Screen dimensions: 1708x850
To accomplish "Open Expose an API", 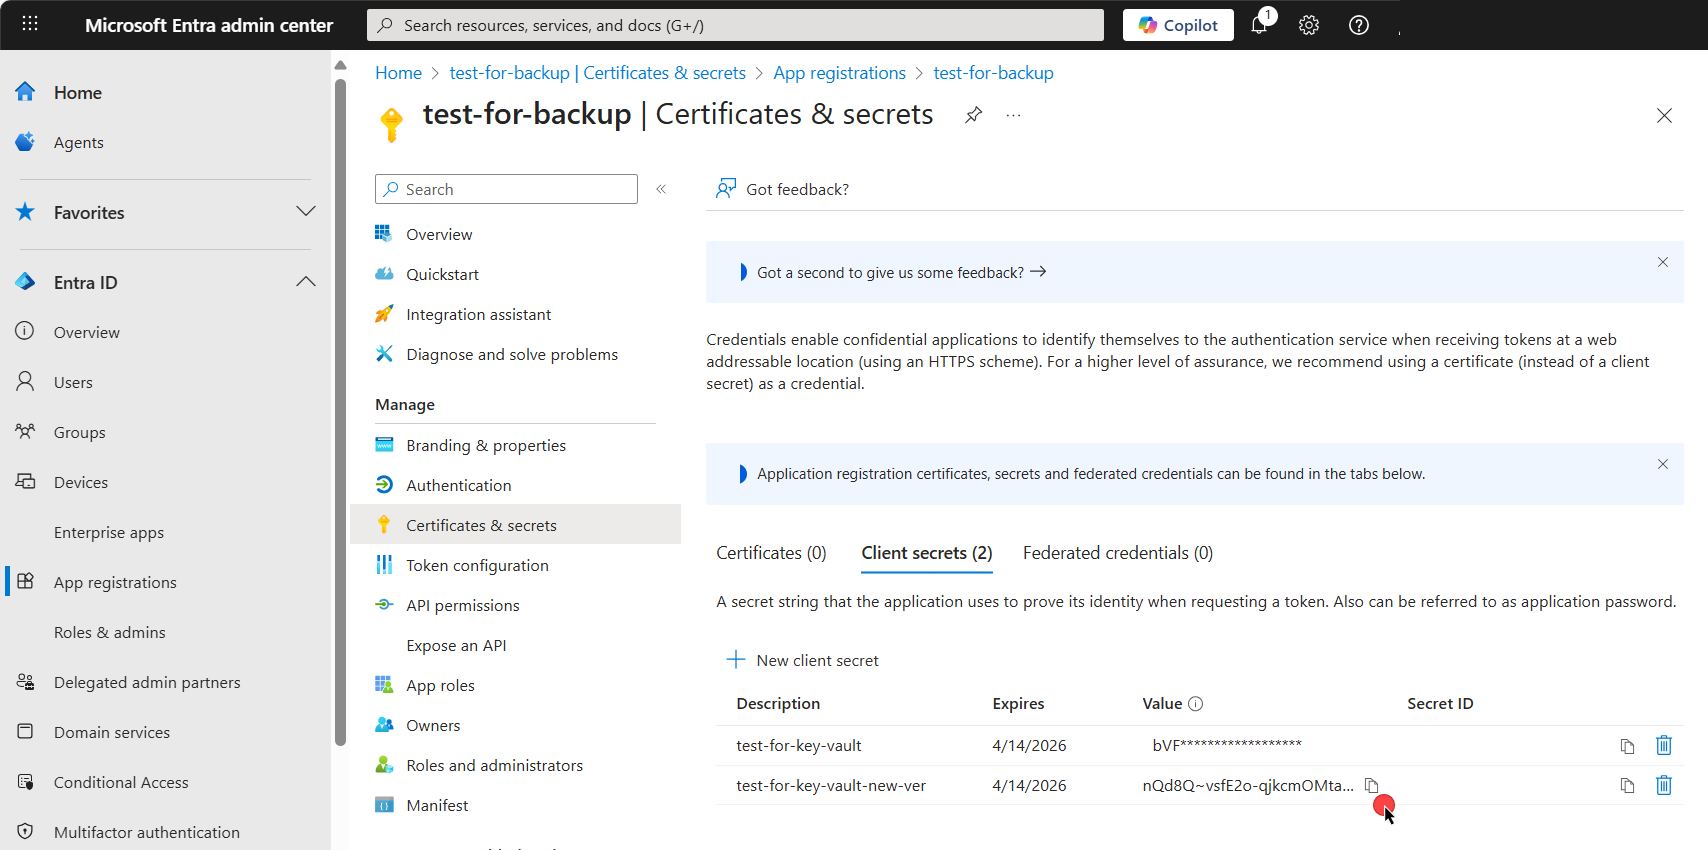I will 456,645.
